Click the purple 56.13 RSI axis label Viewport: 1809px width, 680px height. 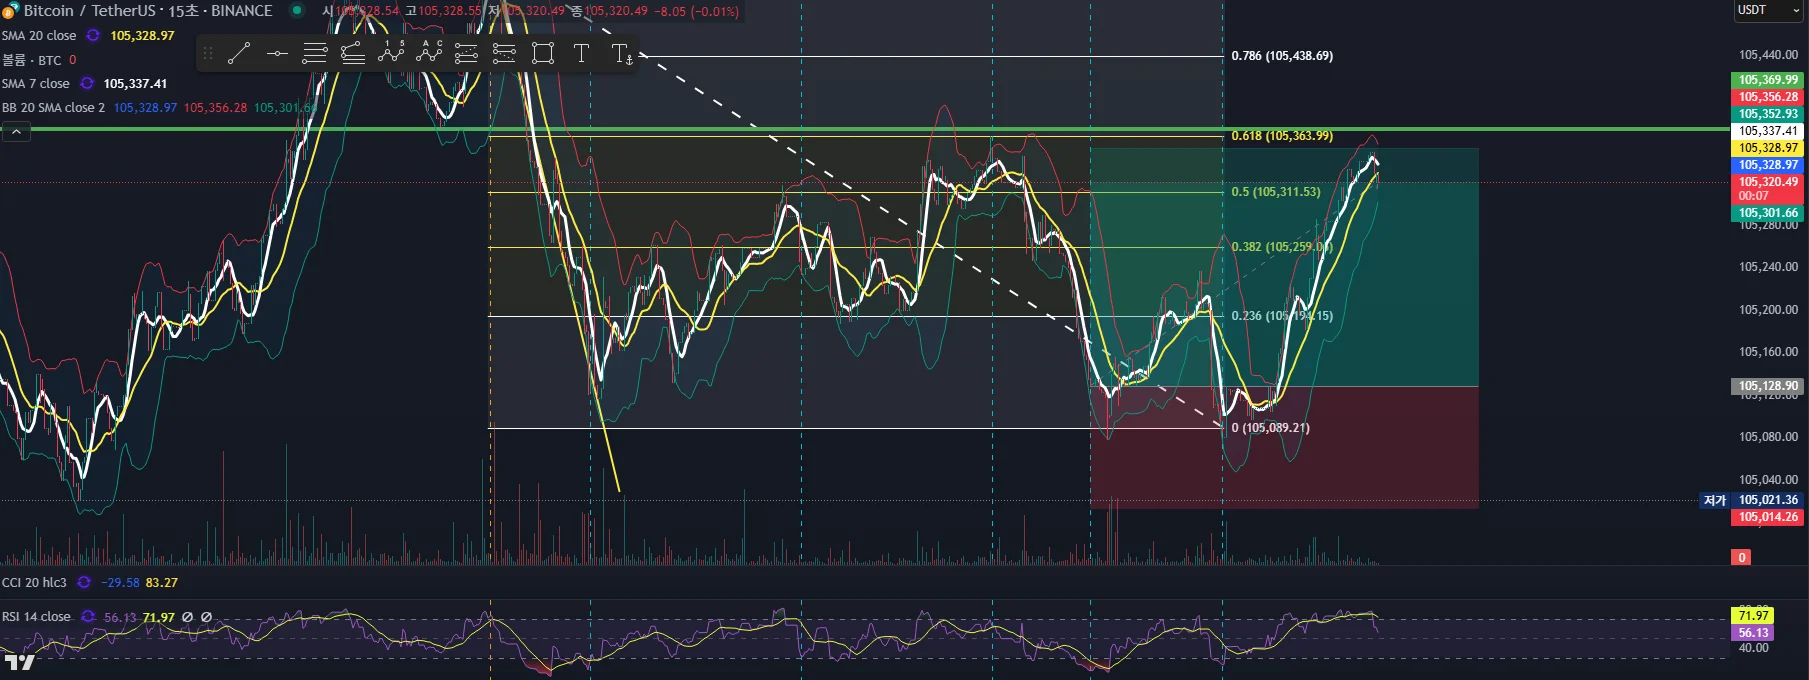(x=1752, y=633)
